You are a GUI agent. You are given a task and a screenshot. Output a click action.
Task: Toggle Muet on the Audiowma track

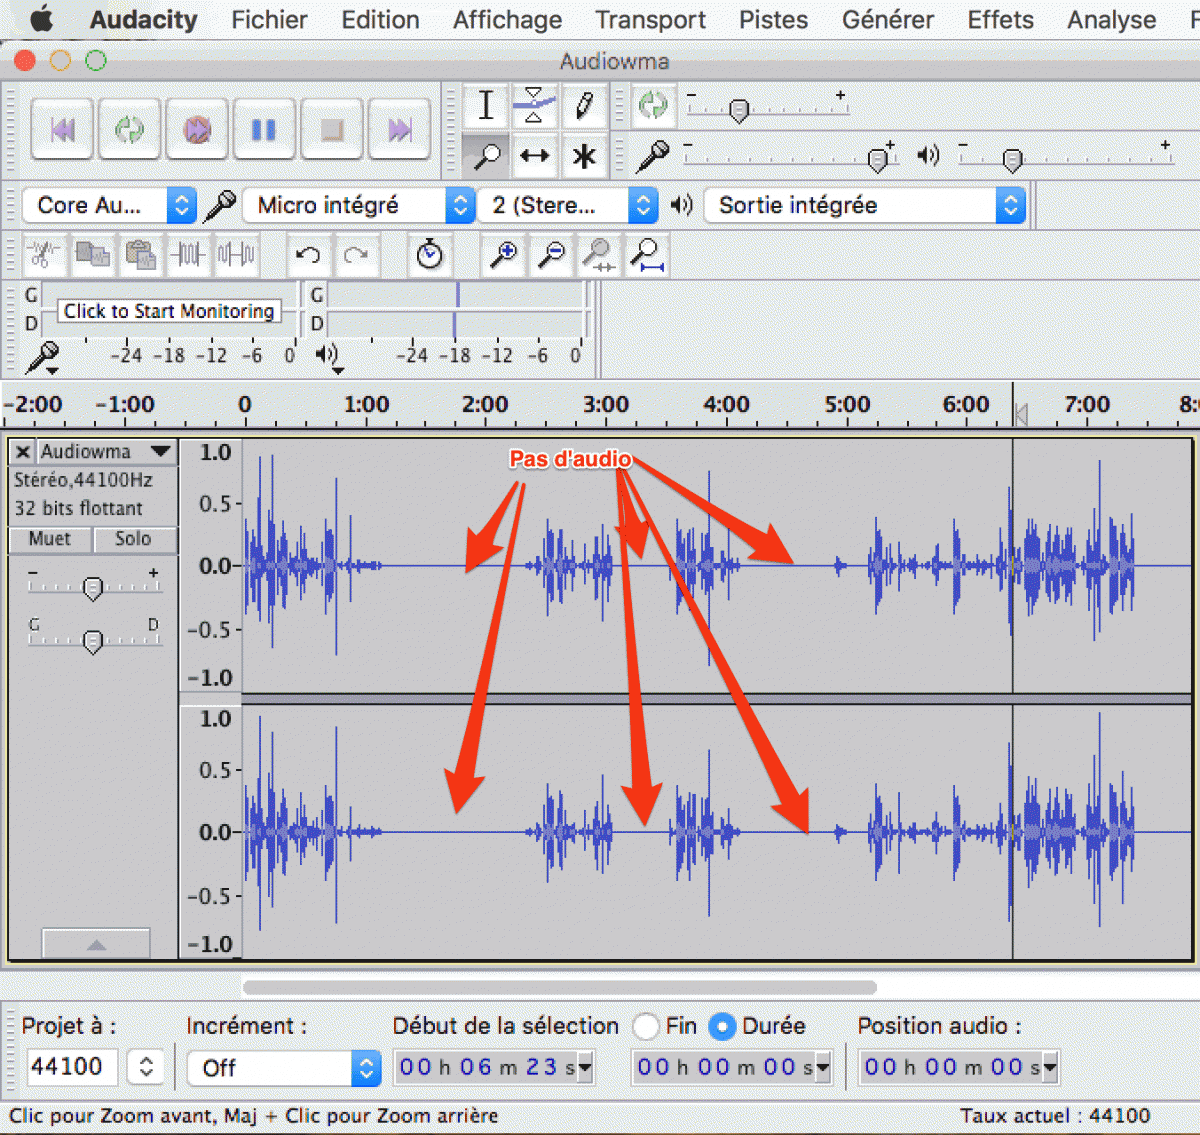(50, 539)
